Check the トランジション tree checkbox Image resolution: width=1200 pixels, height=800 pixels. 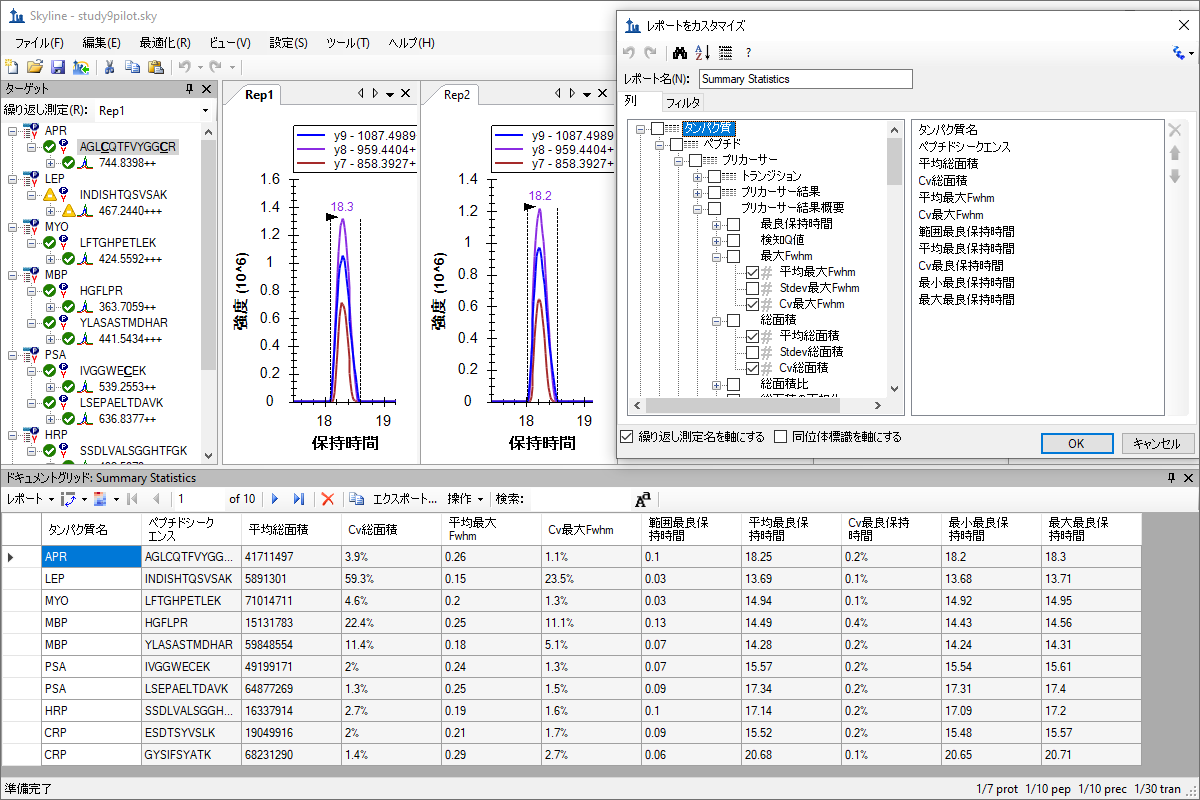(x=714, y=176)
